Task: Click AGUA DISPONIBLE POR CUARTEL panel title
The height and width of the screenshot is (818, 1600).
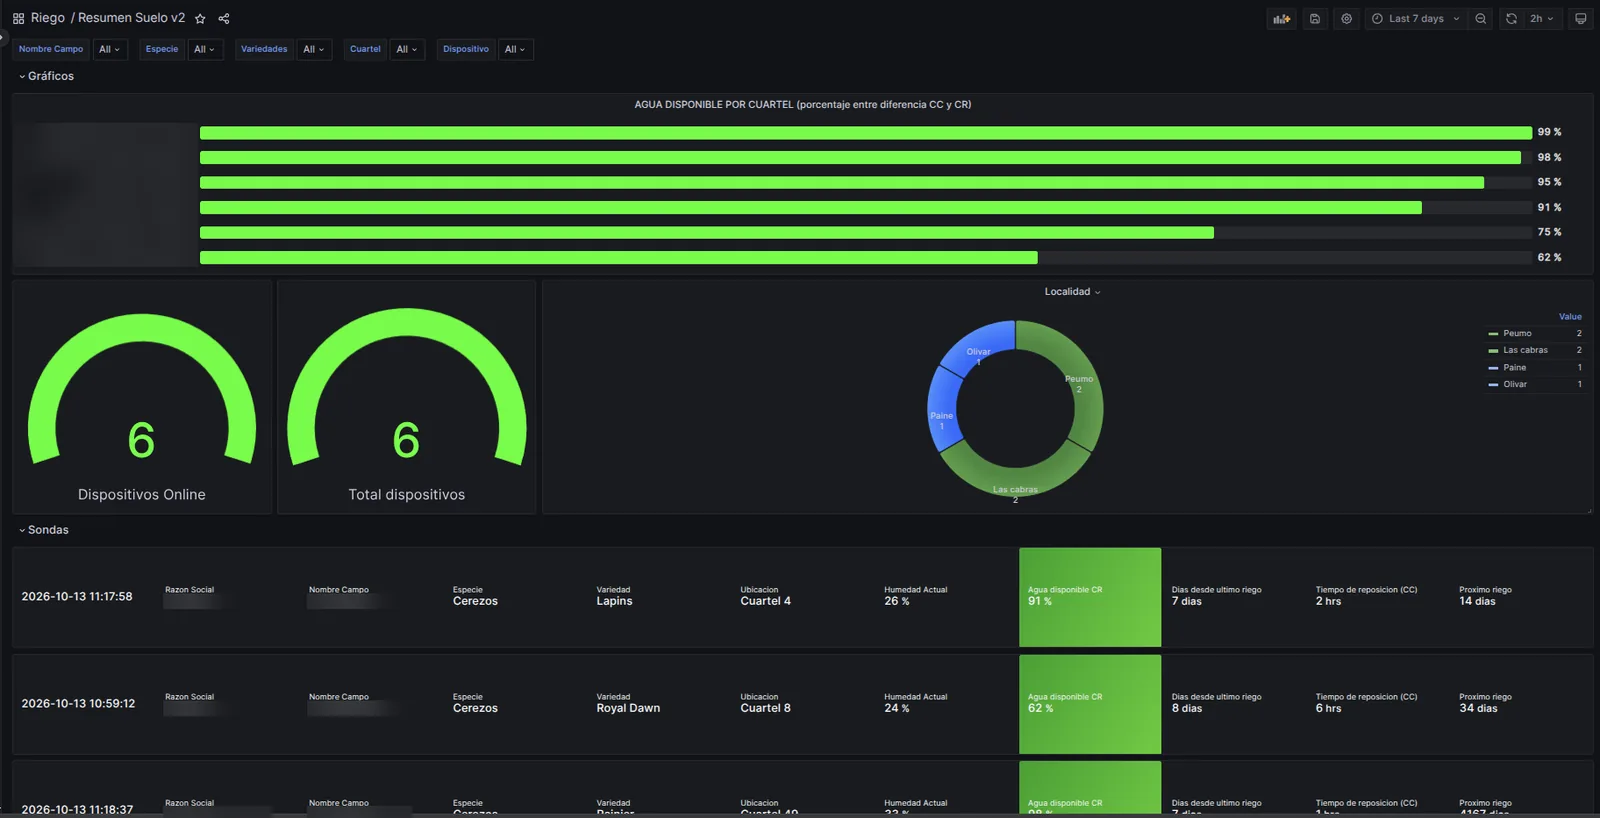Action: 802,105
